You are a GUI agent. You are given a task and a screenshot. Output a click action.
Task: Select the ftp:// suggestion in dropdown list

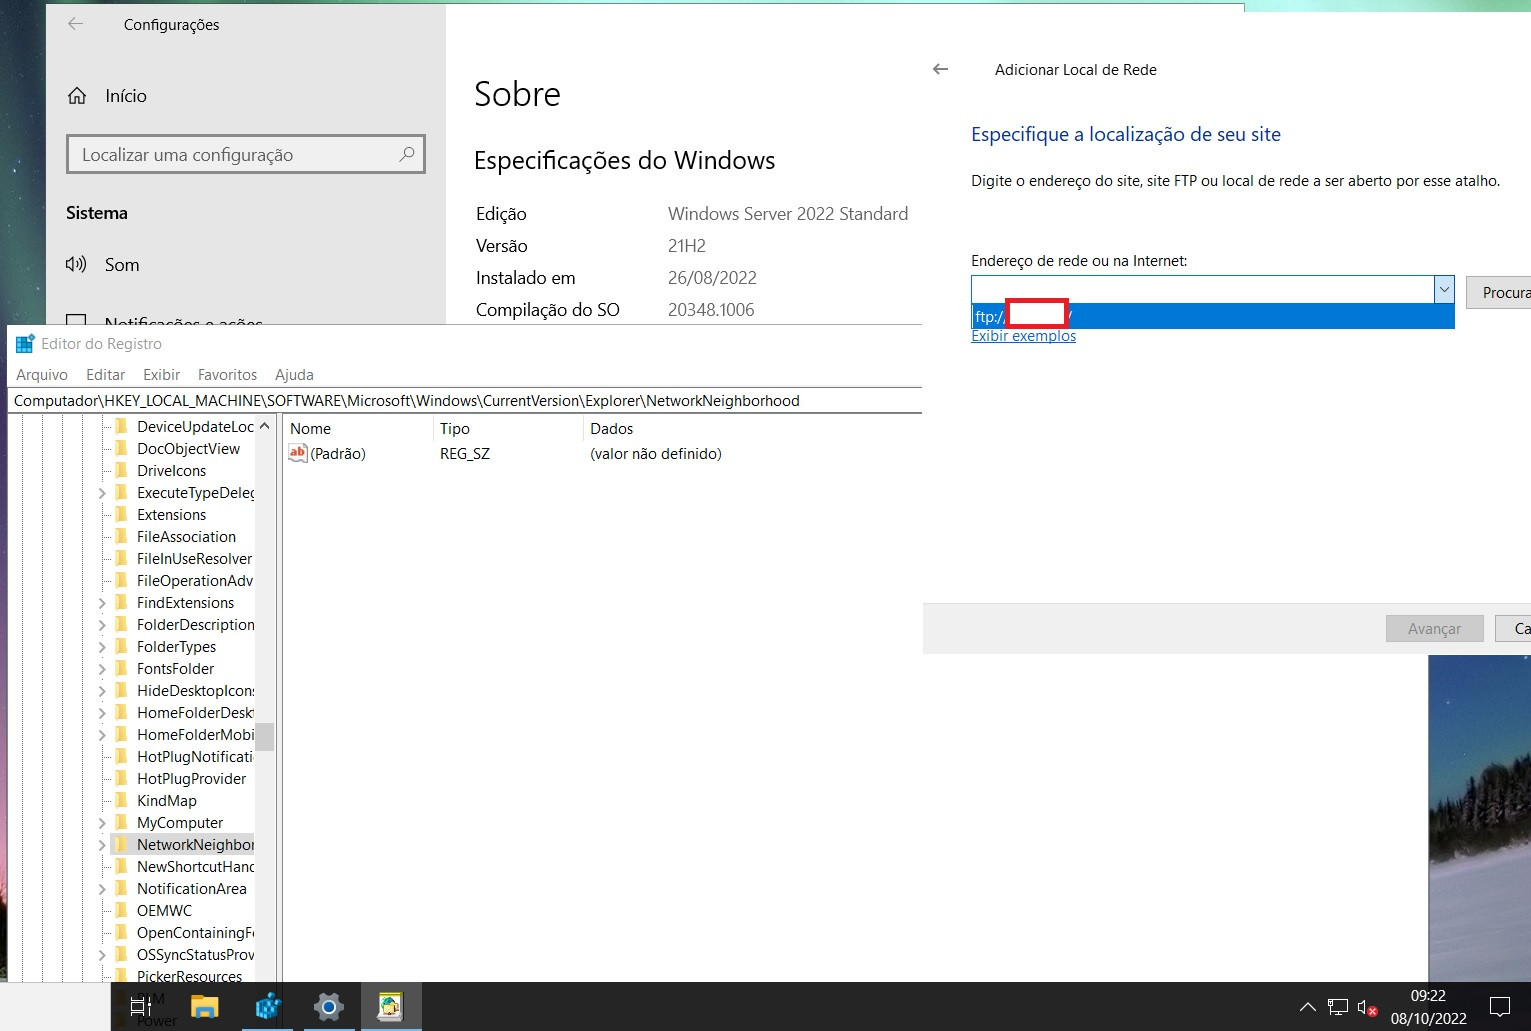click(1212, 316)
